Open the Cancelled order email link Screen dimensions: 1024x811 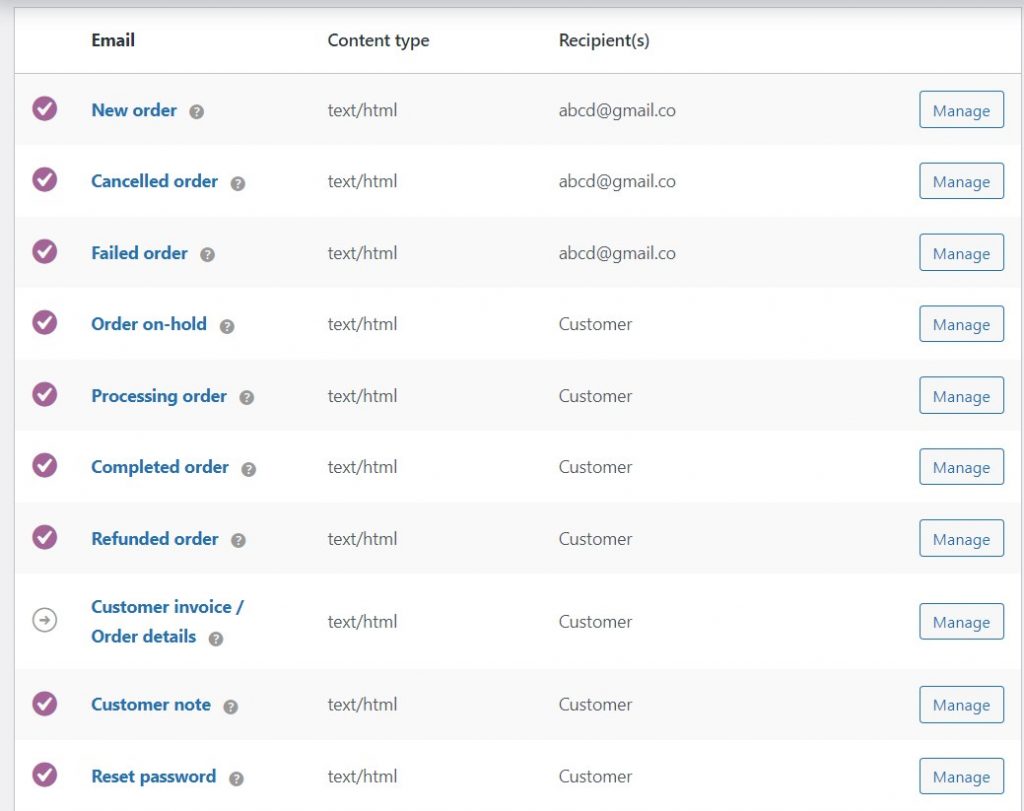coord(154,182)
